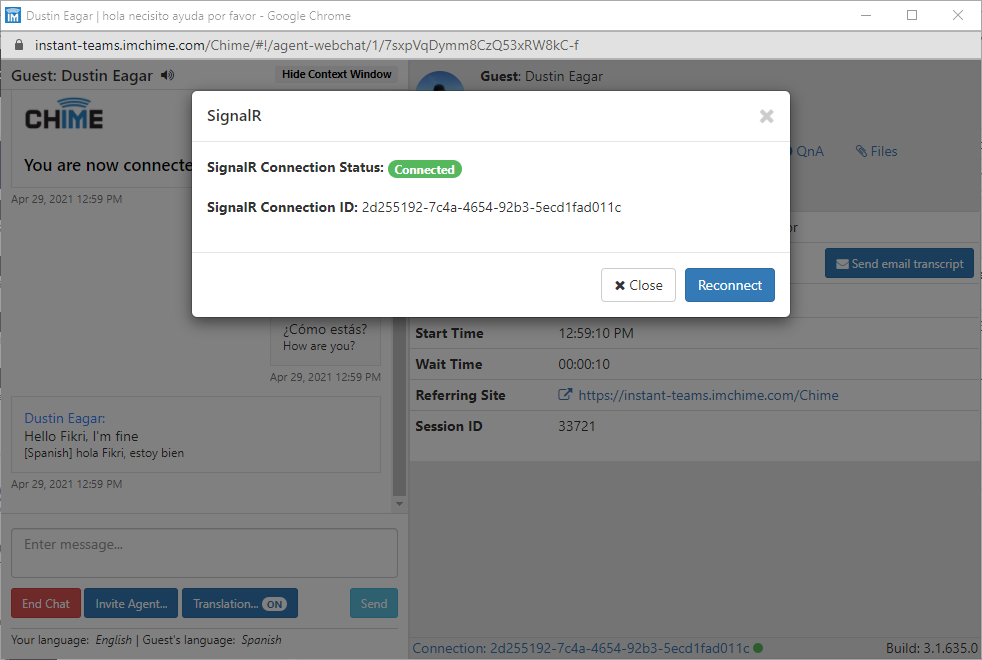Click Hide Context Window button
Image resolution: width=982 pixels, height=660 pixels.
click(336, 74)
